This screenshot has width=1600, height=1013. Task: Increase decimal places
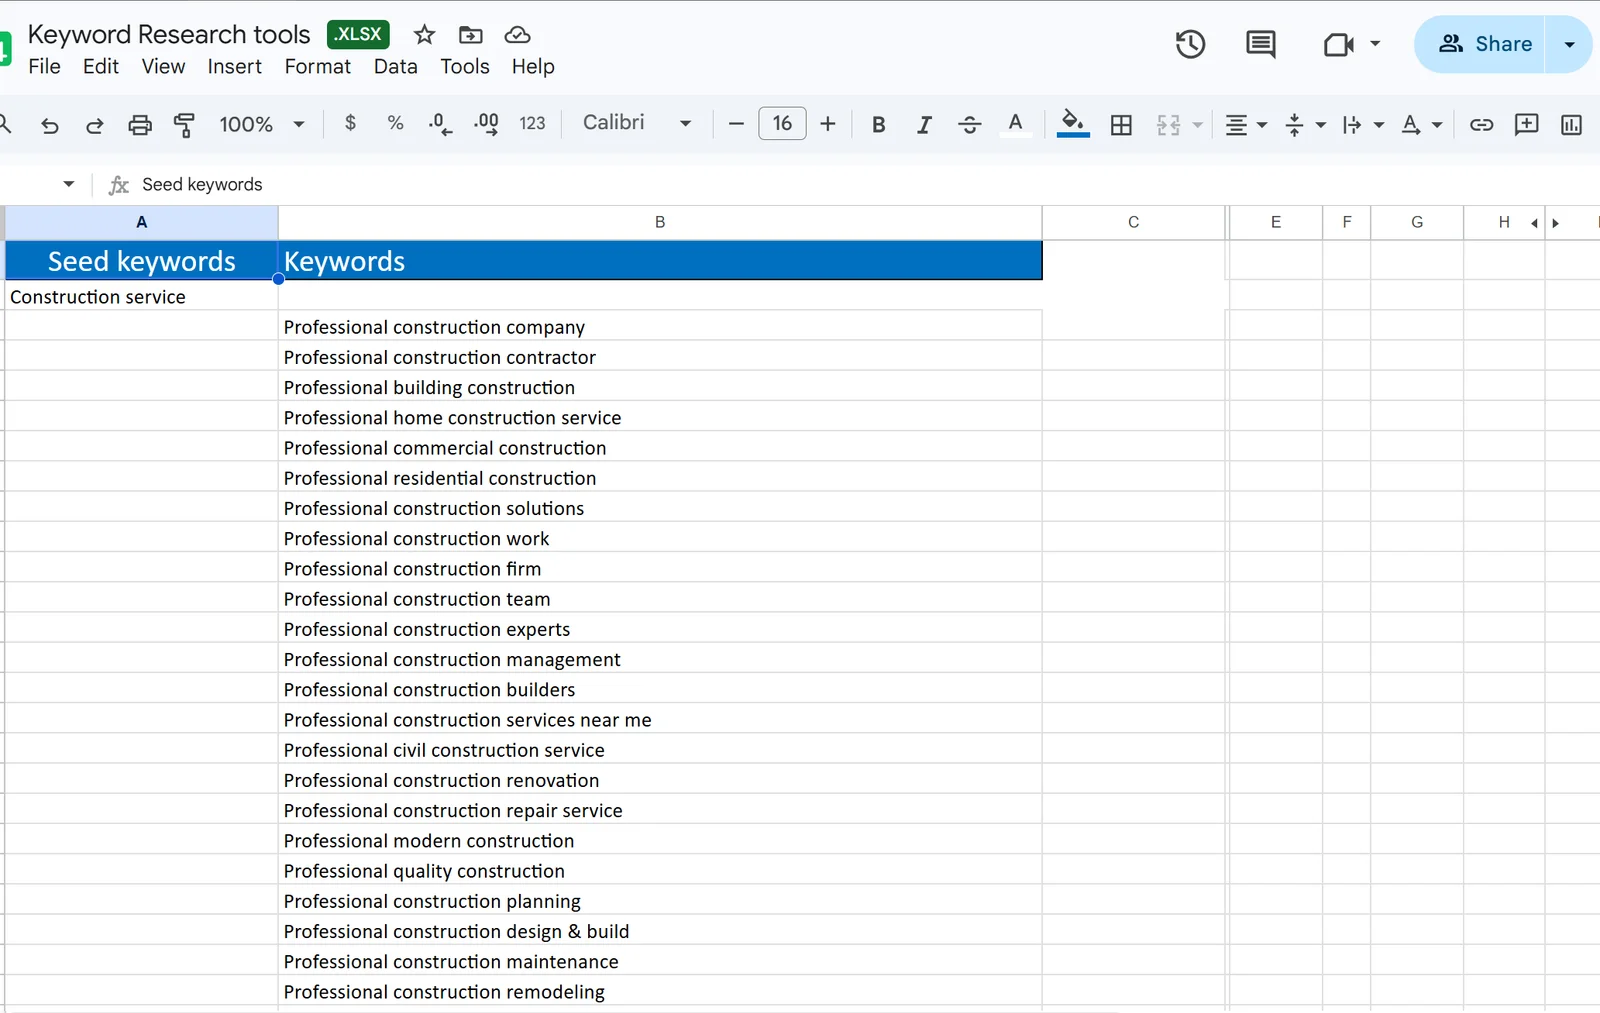point(486,124)
